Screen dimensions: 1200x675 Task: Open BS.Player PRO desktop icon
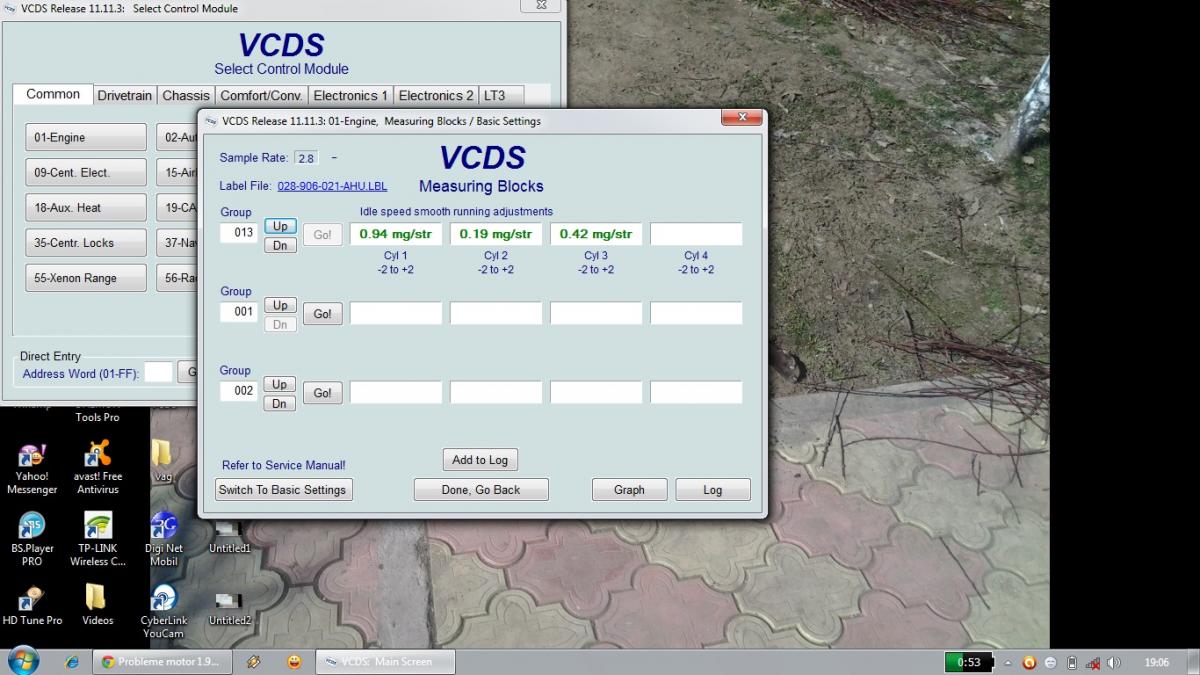[32, 527]
